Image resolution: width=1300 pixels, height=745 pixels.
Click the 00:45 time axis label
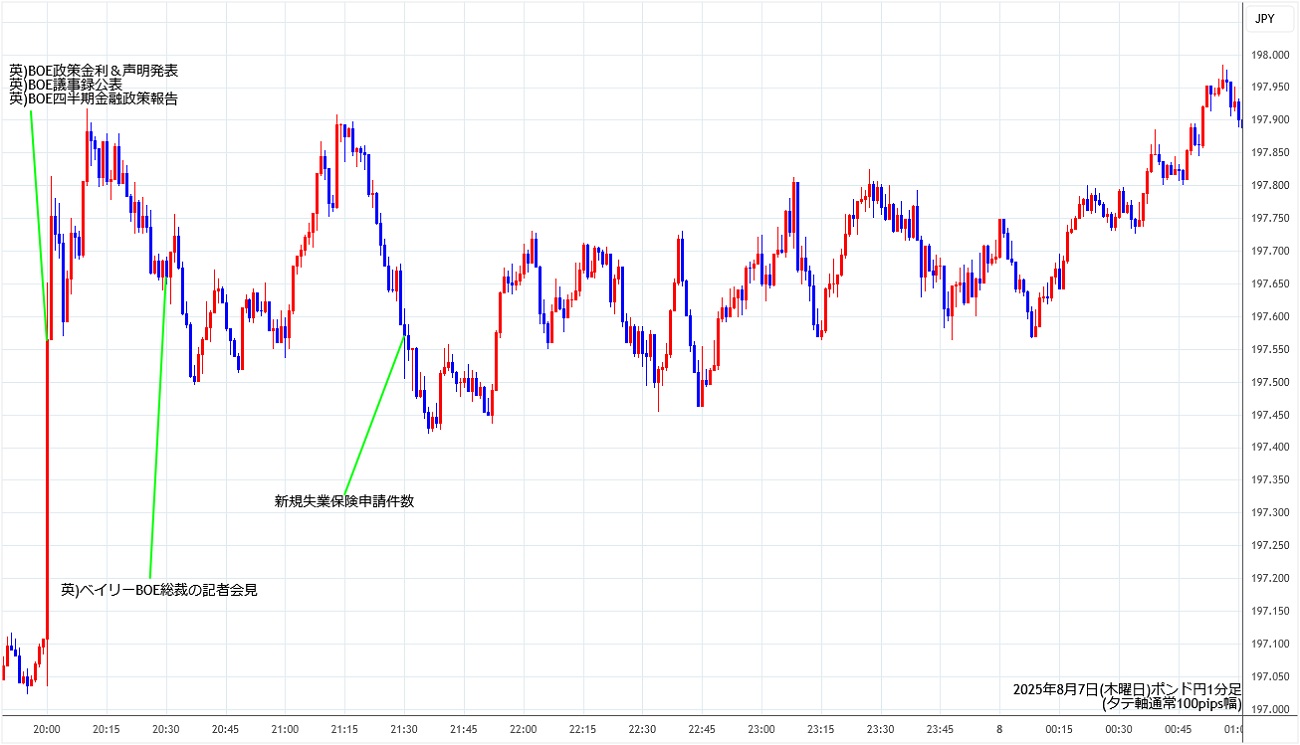(x=1178, y=729)
